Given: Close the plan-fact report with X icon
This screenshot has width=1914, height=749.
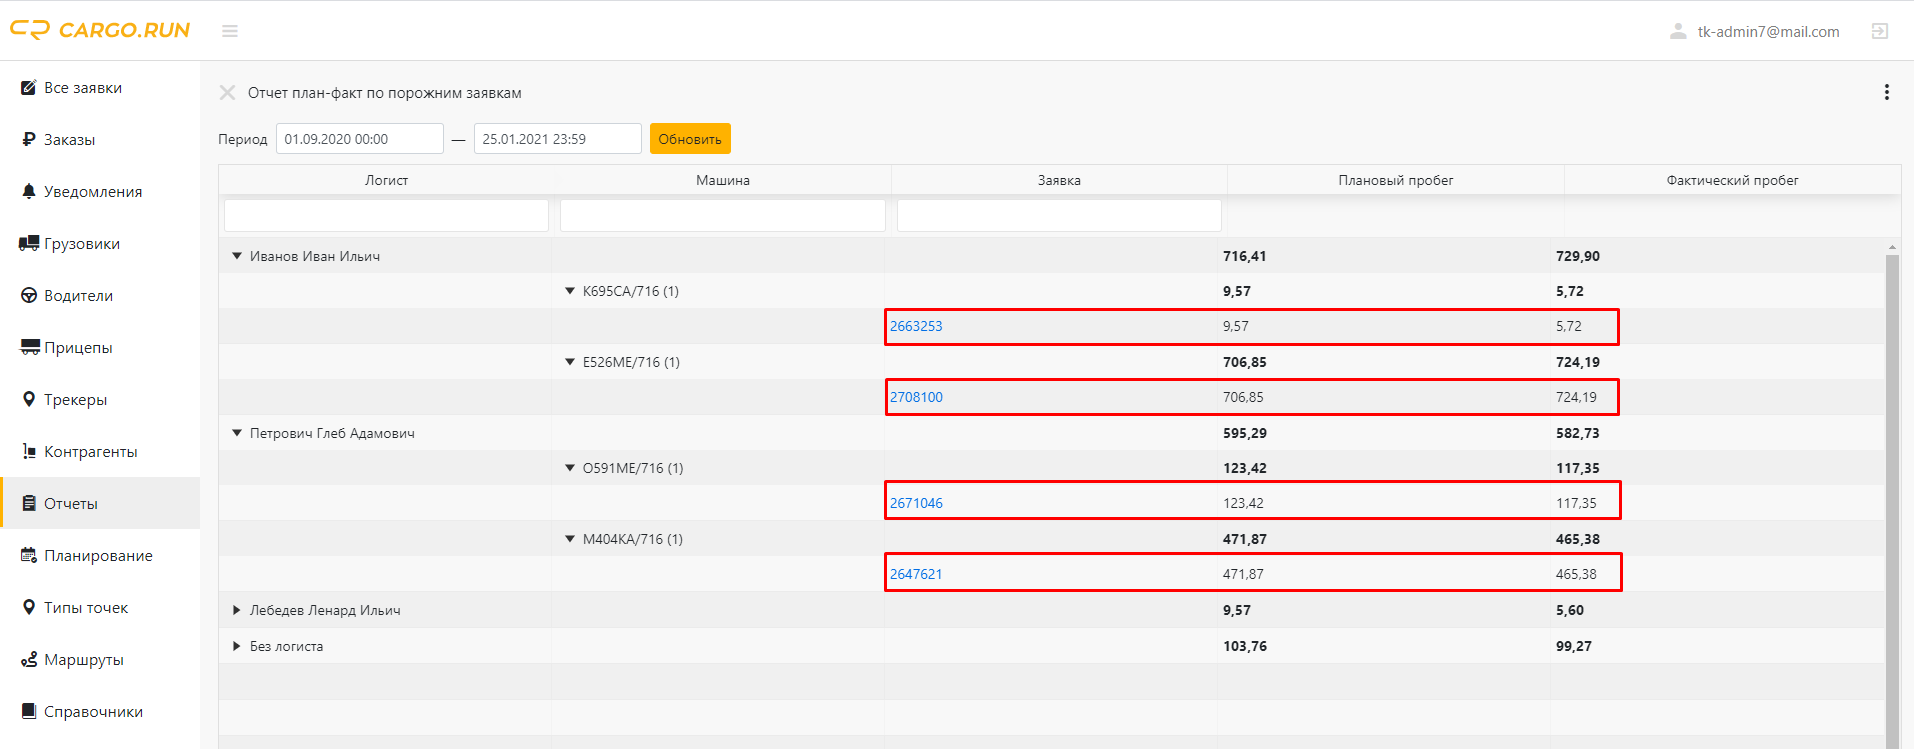Looking at the screenshot, I should pos(228,93).
